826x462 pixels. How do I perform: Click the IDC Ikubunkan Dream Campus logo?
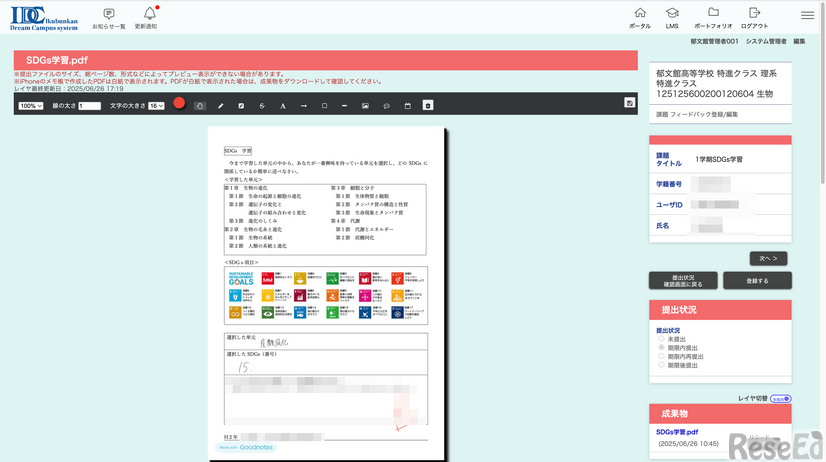coord(44,19)
